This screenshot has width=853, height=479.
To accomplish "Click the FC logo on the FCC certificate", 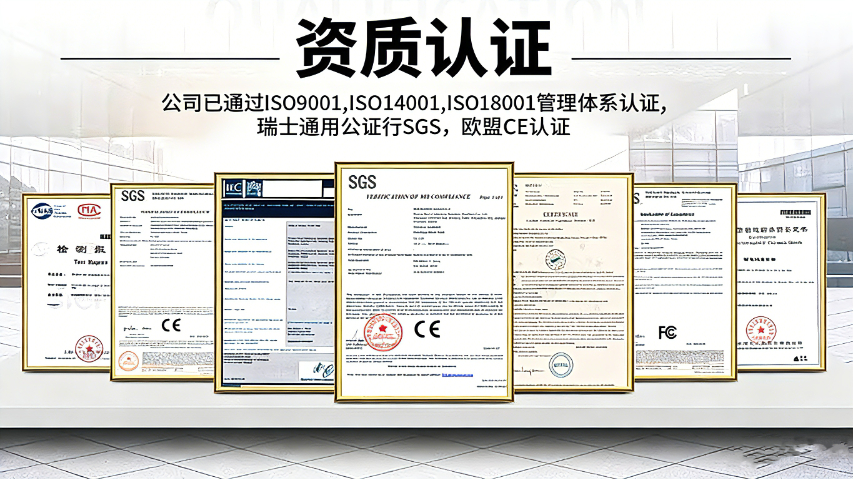I will point(667,332).
